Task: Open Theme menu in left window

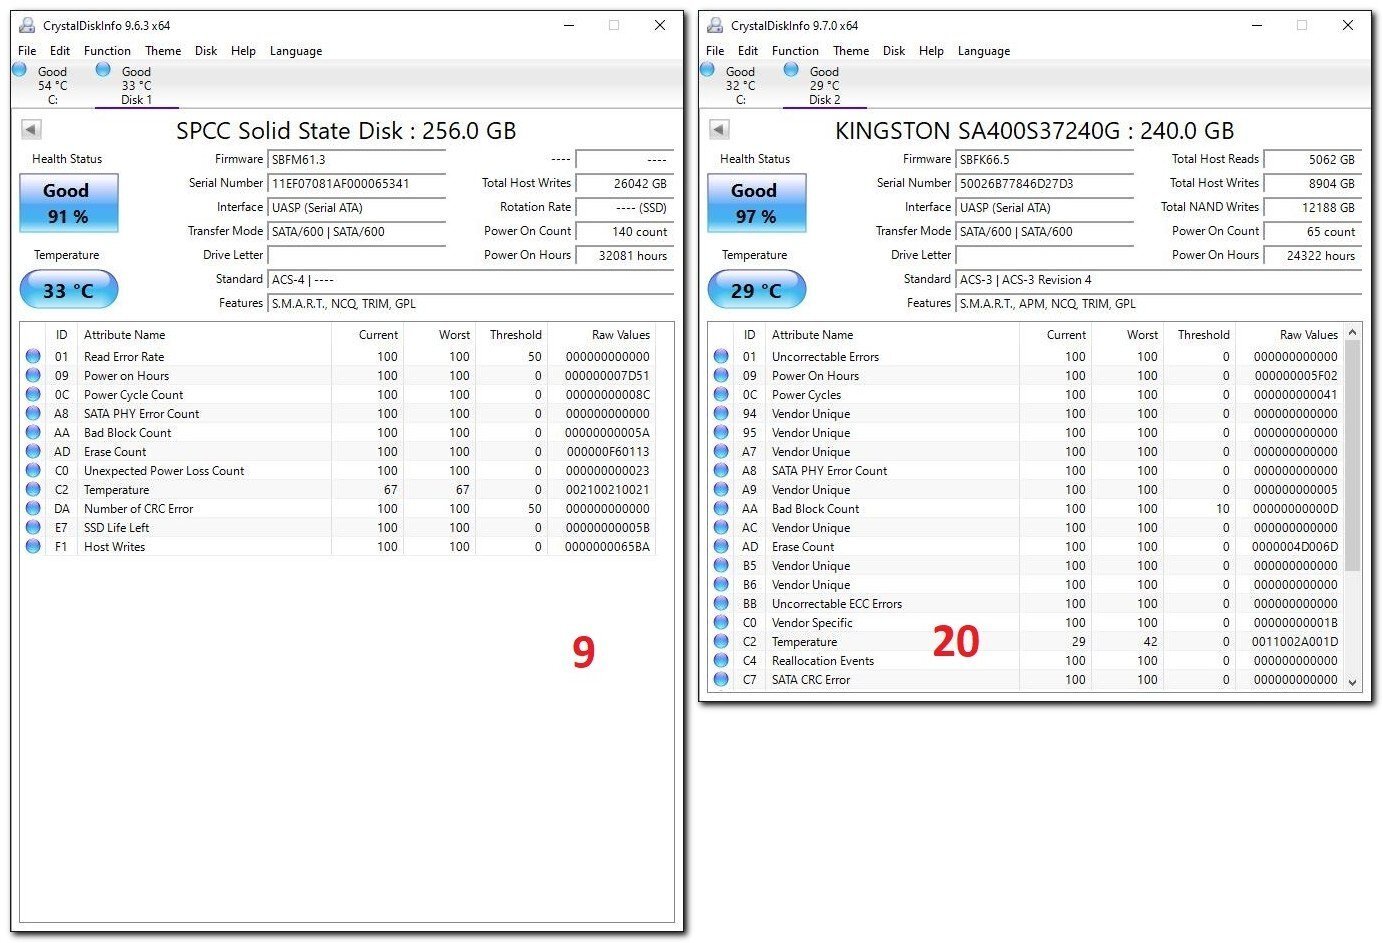Action: click(x=163, y=51)
